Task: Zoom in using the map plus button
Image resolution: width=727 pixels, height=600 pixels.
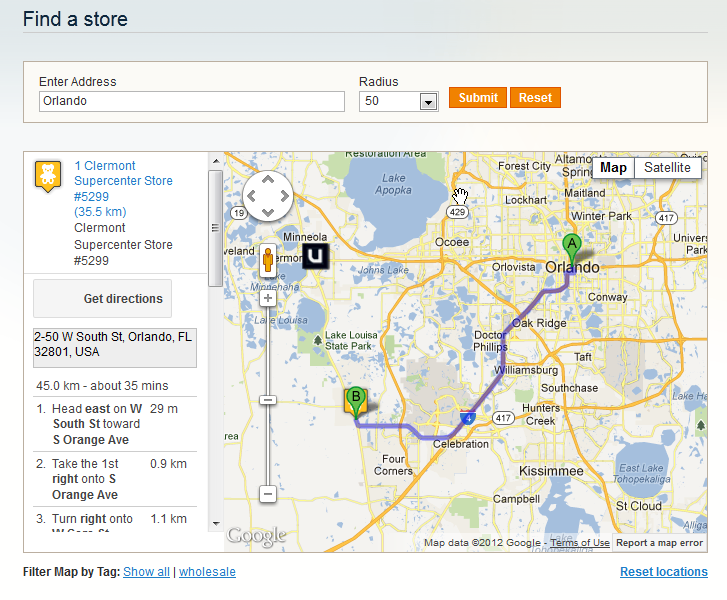Action: coord(268,298)
